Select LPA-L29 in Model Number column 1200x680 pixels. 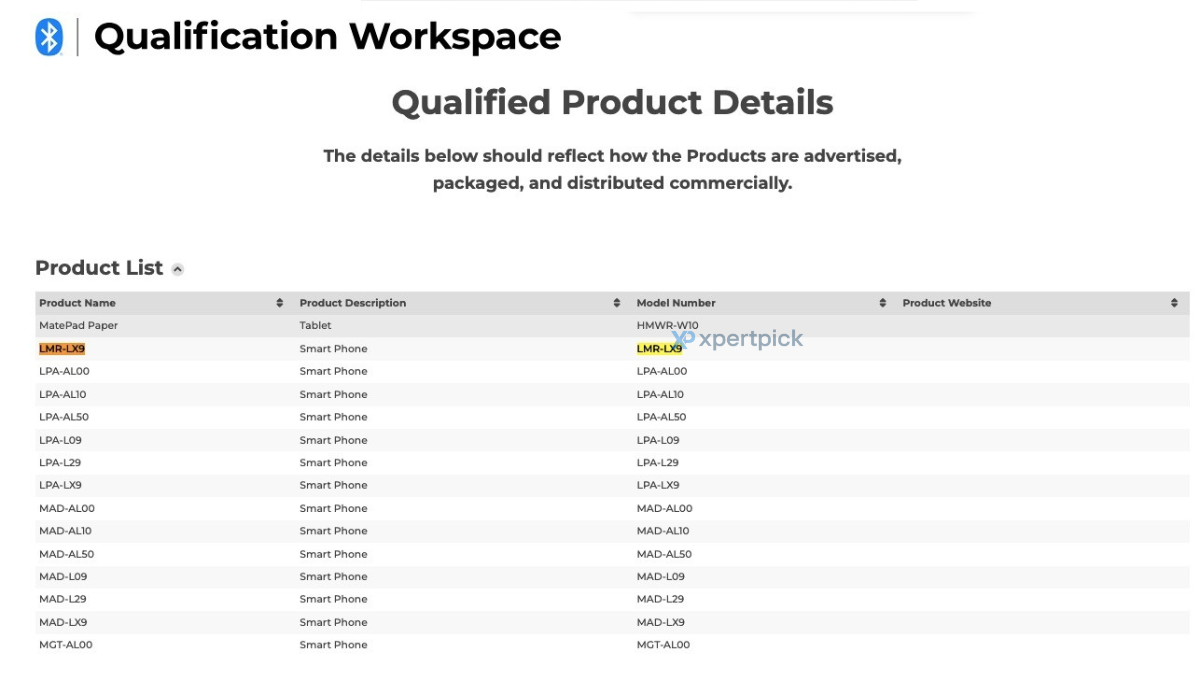(x=658, y=463)
